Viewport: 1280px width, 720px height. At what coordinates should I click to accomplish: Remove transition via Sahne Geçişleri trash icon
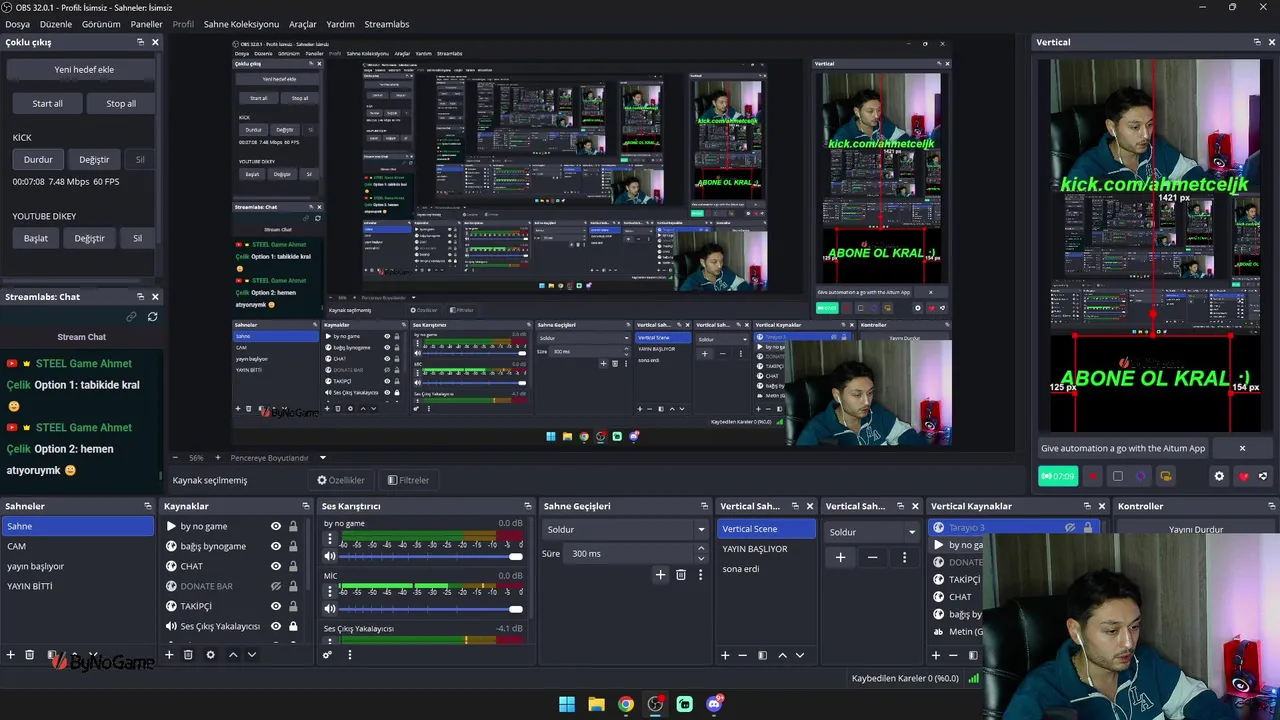click(x=681, y=574)
